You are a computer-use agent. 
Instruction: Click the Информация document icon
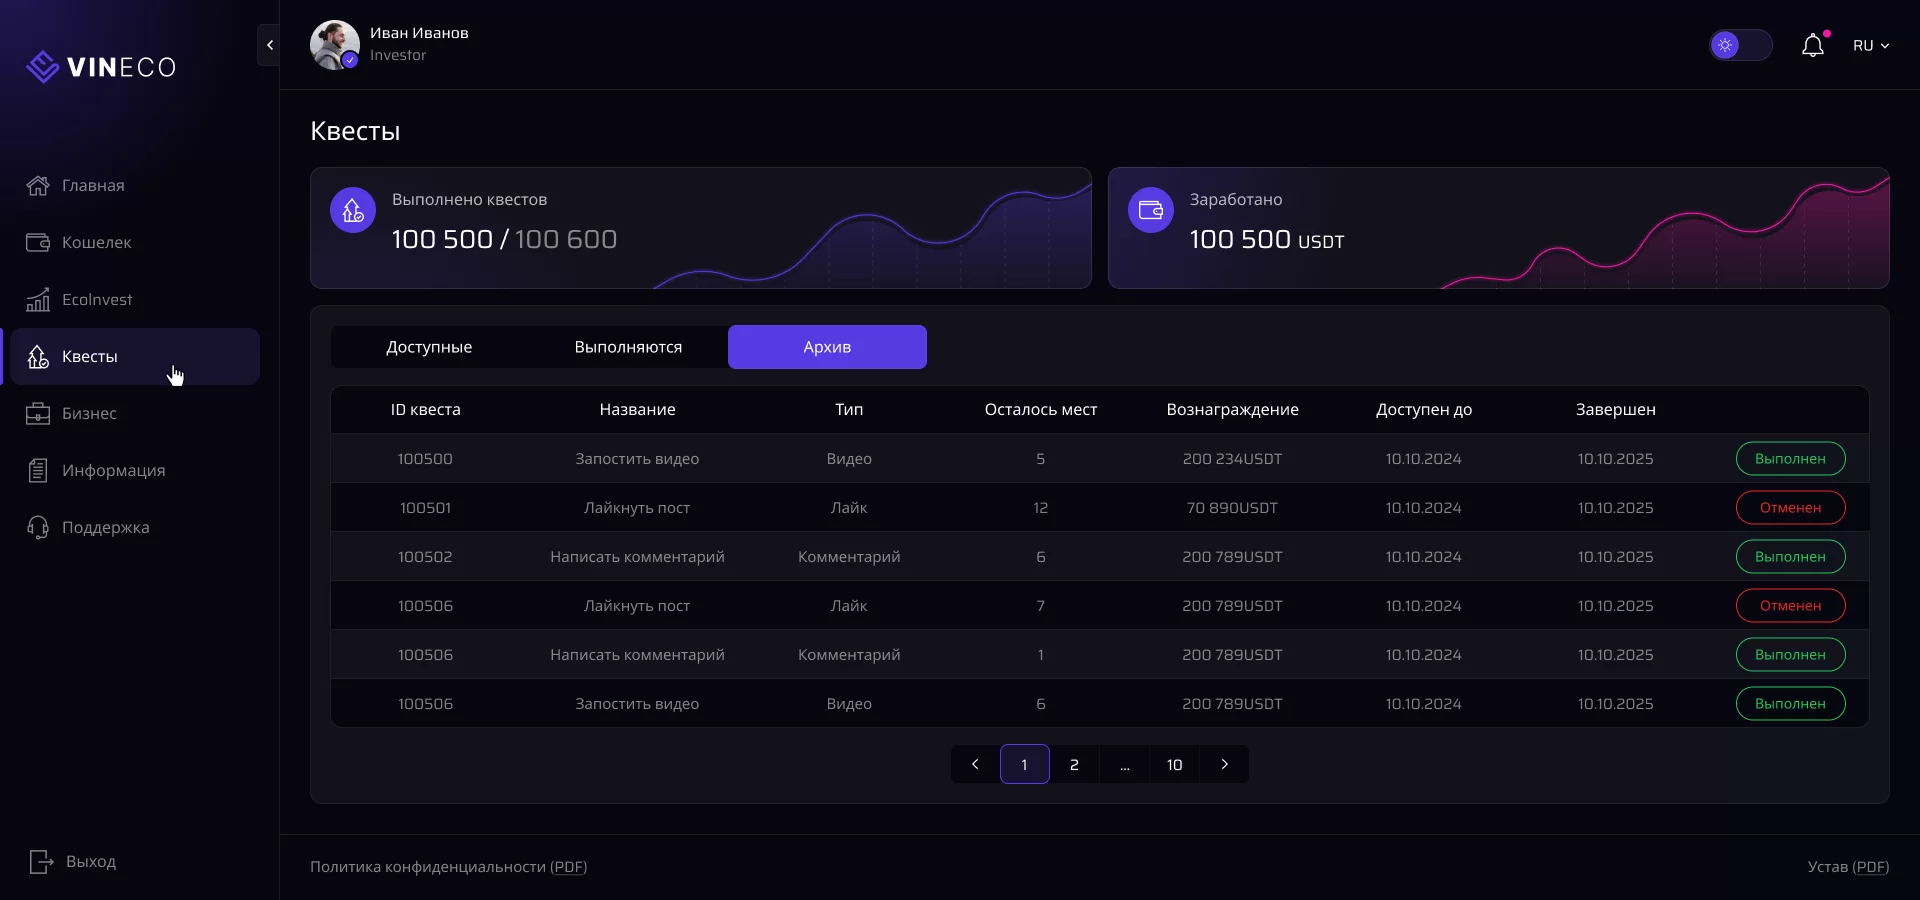38,471
